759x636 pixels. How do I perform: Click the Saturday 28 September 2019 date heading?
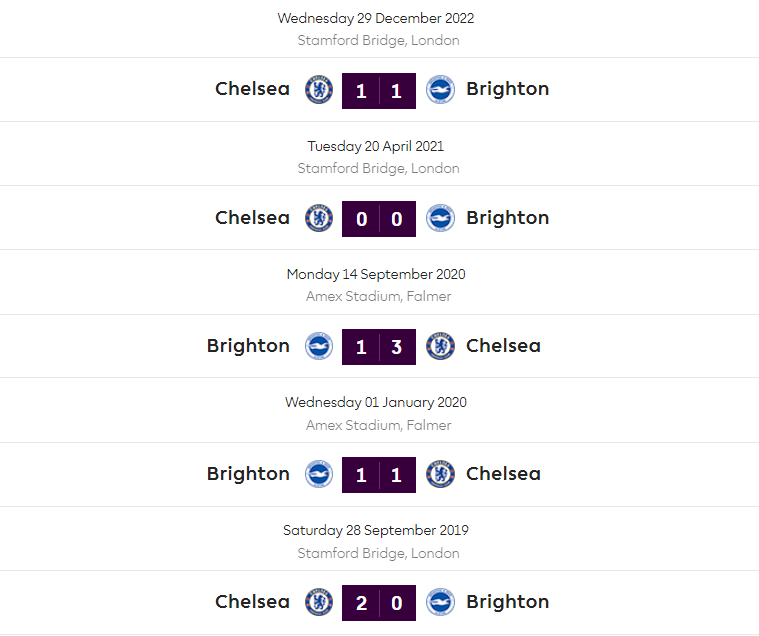(x=376, y=531)
